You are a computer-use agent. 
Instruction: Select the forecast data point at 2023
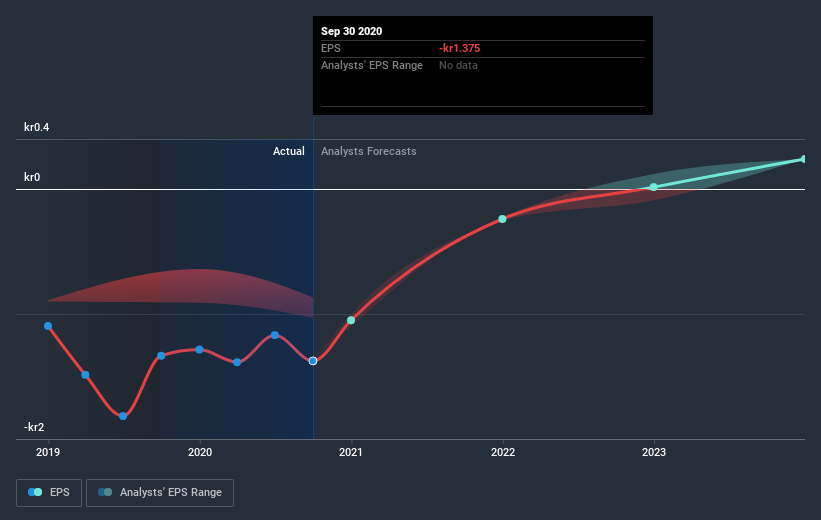click(653, 187)
